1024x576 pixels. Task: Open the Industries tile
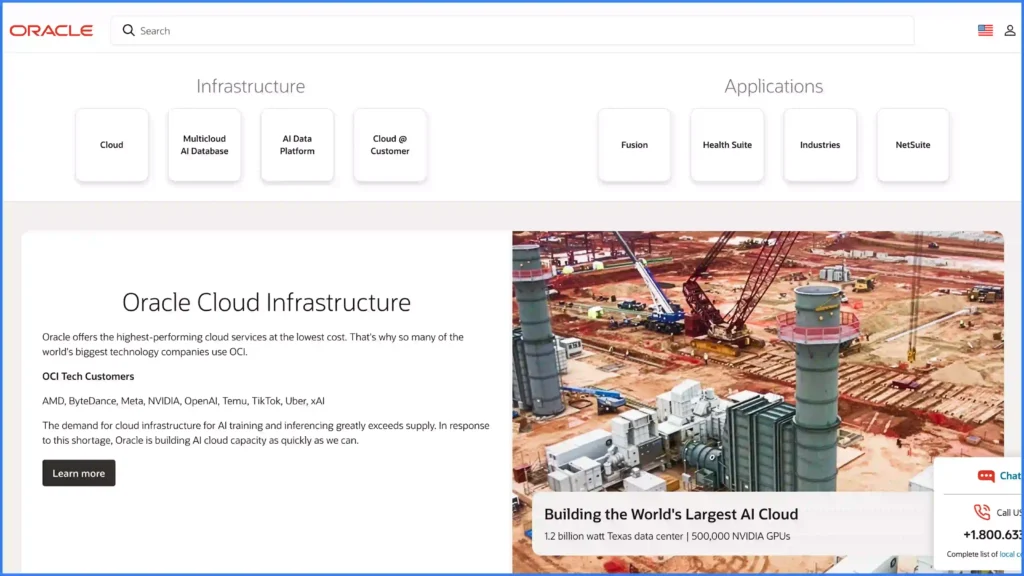[x=820, y=145]
